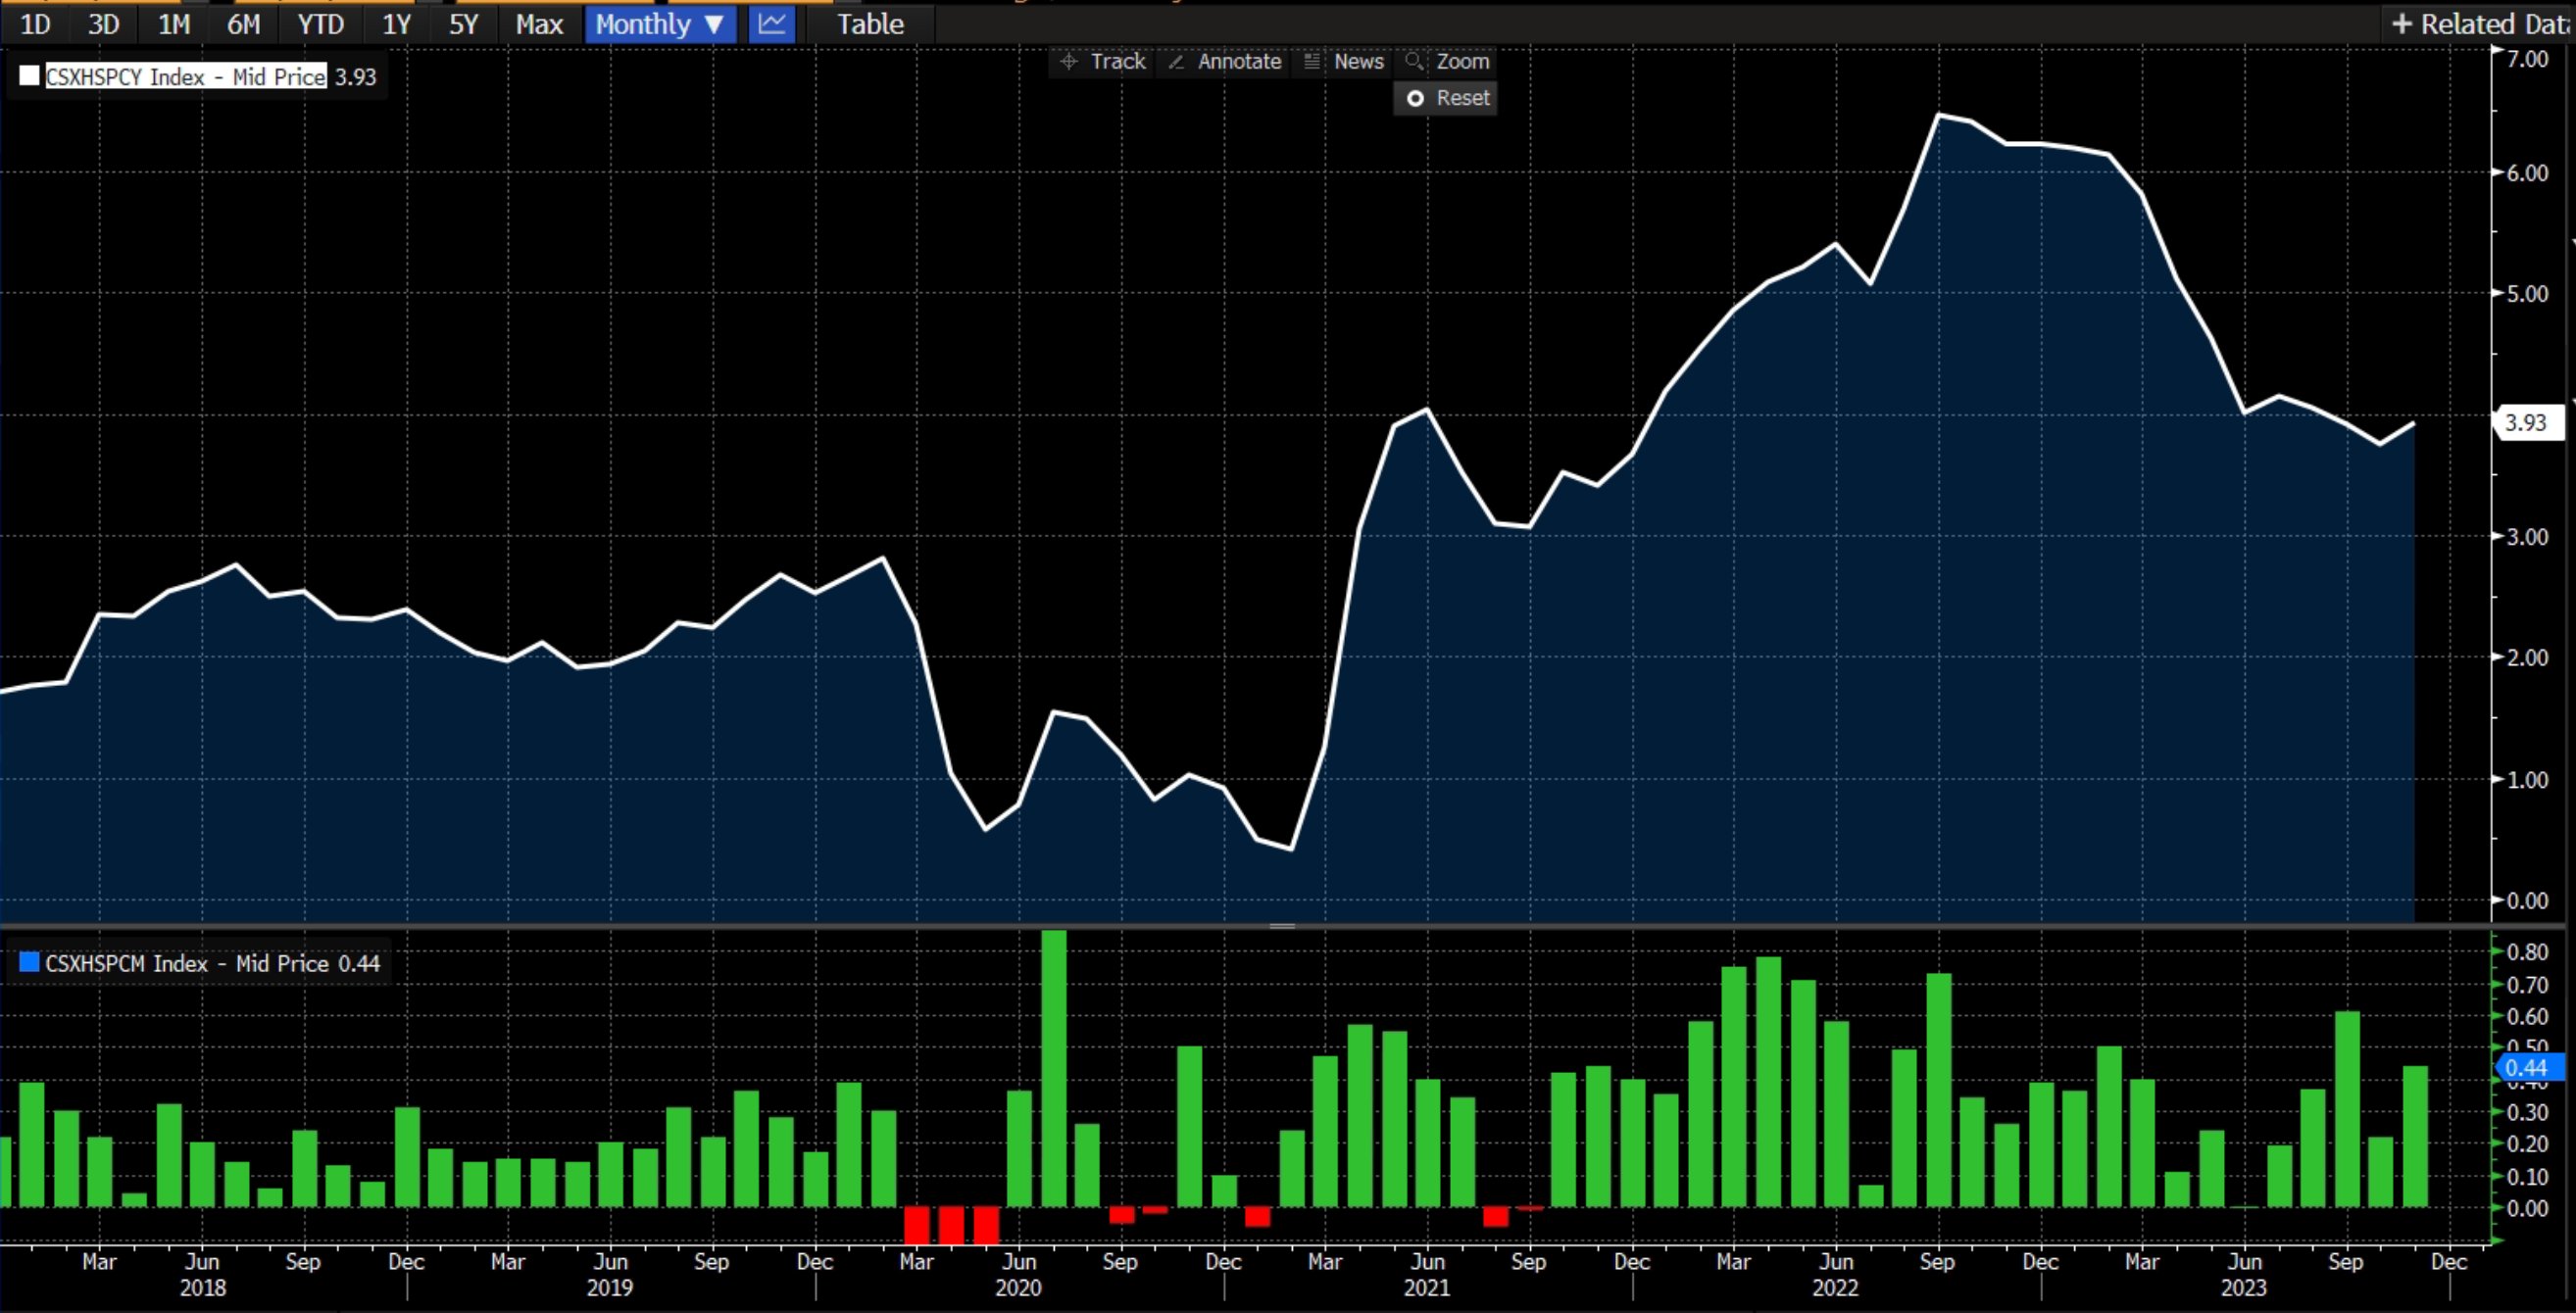The width and height of the screenshot is (2576, 1313).
Task: Click the panel divider handle between charts
Action: point(1282,926)
